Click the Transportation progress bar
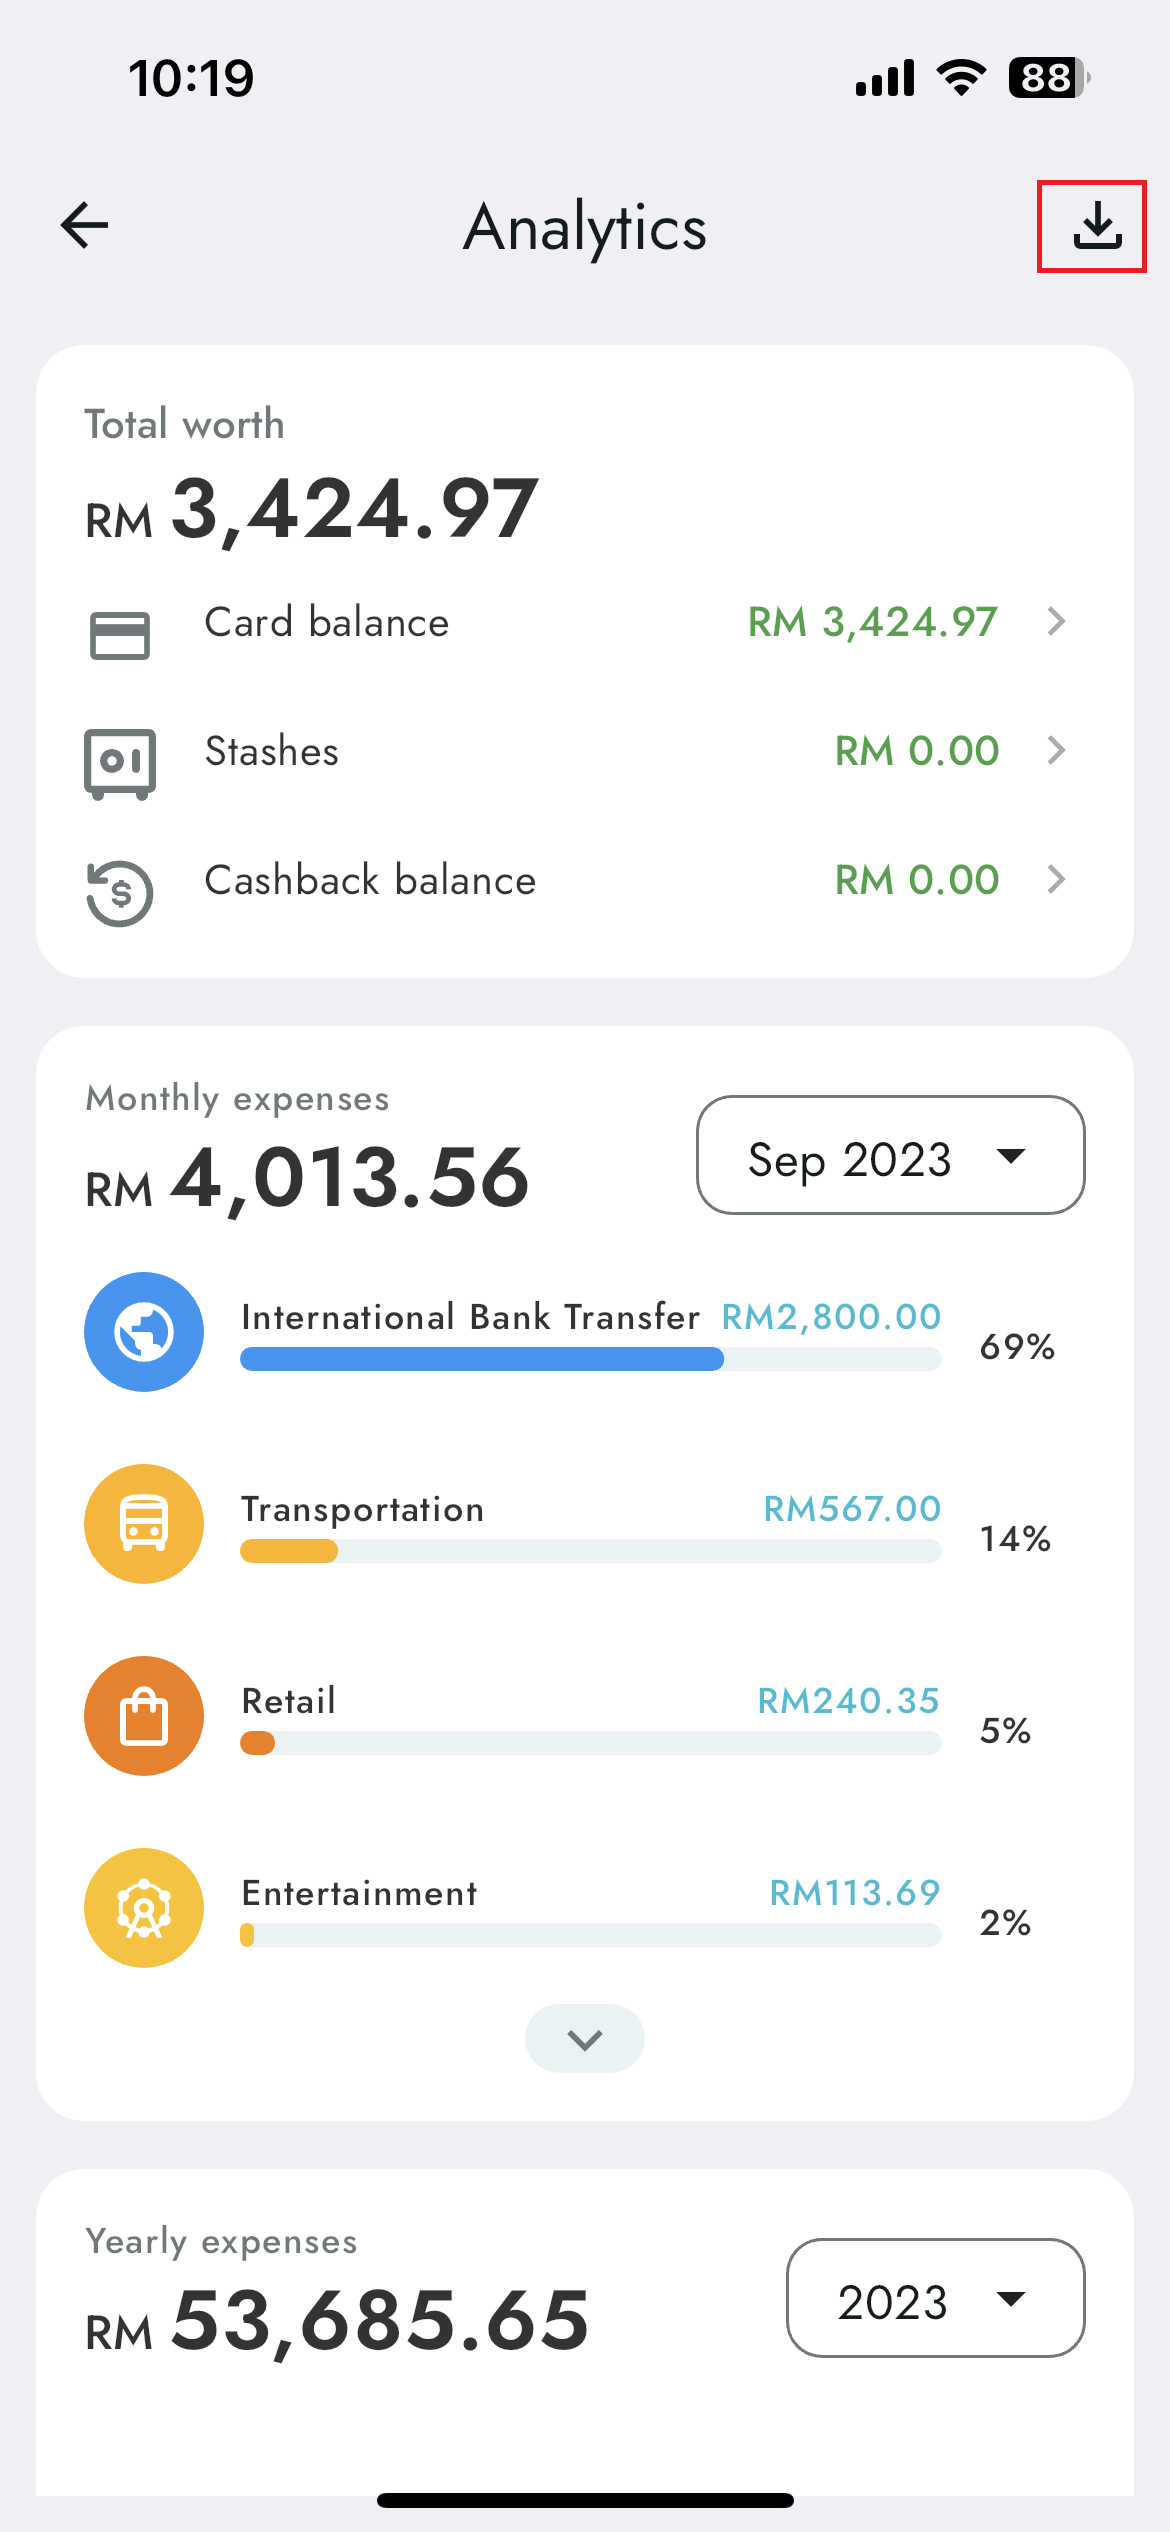 (x=590, y=1551)
